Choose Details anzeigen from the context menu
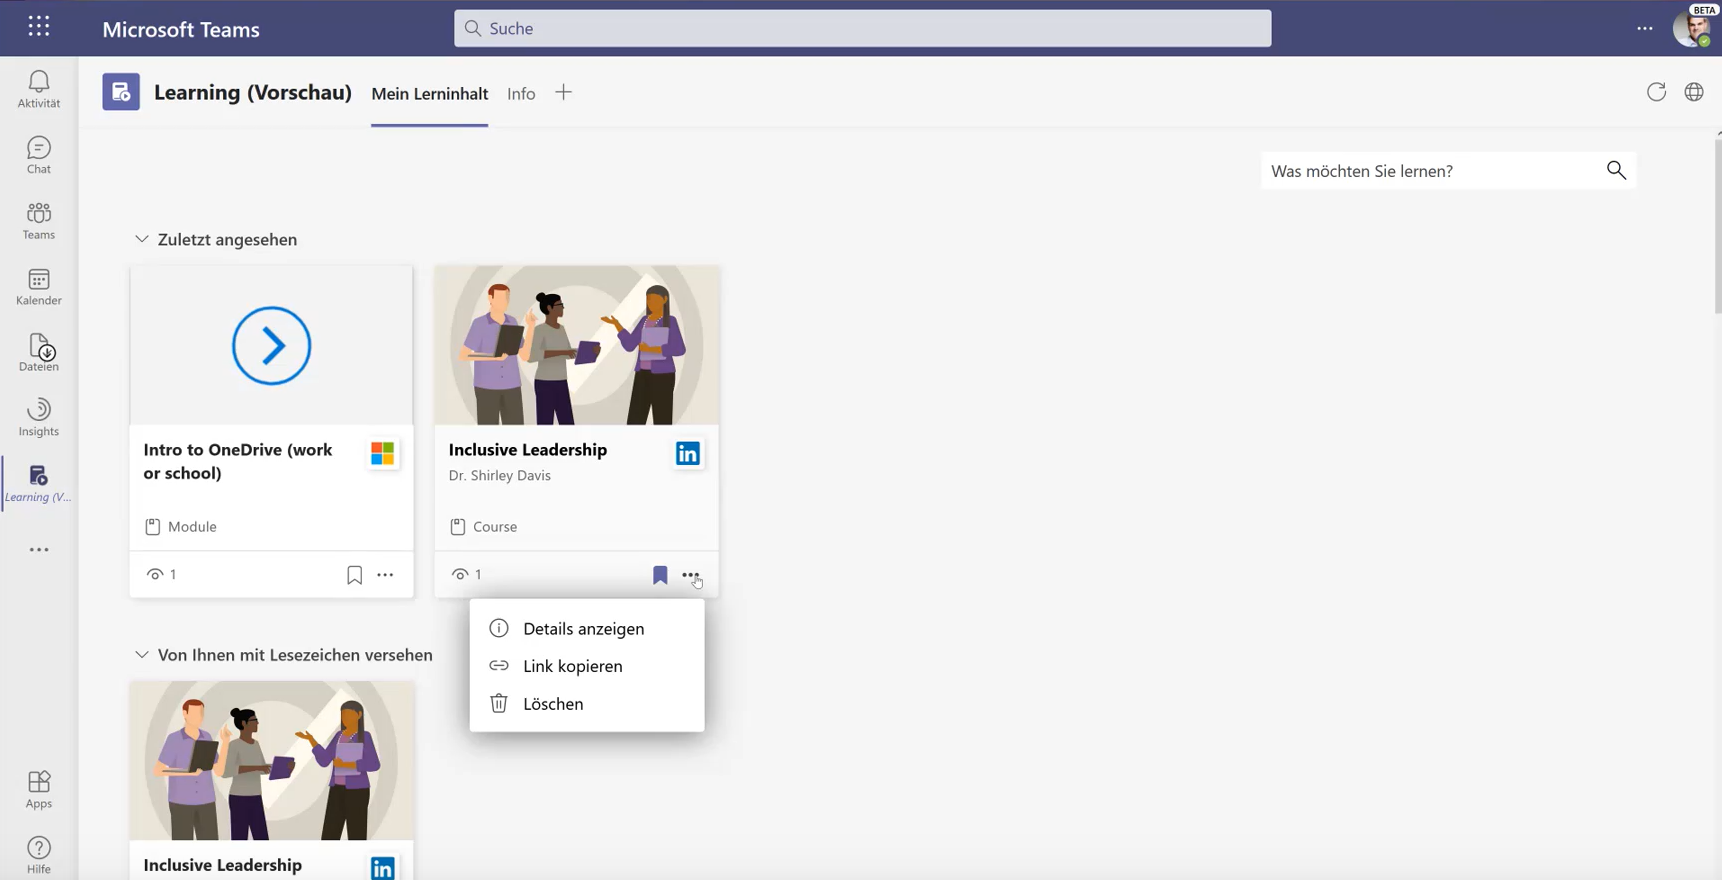This screenshot has width=1722, height=880. pyautogui.click(x=587, y=628)
